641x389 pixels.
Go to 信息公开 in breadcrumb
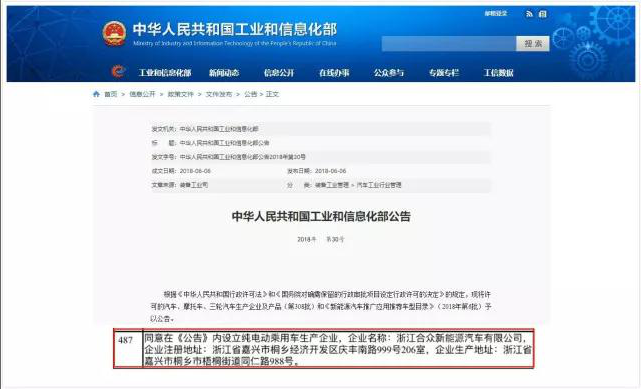pyautogui.click(x=142, y=94)
